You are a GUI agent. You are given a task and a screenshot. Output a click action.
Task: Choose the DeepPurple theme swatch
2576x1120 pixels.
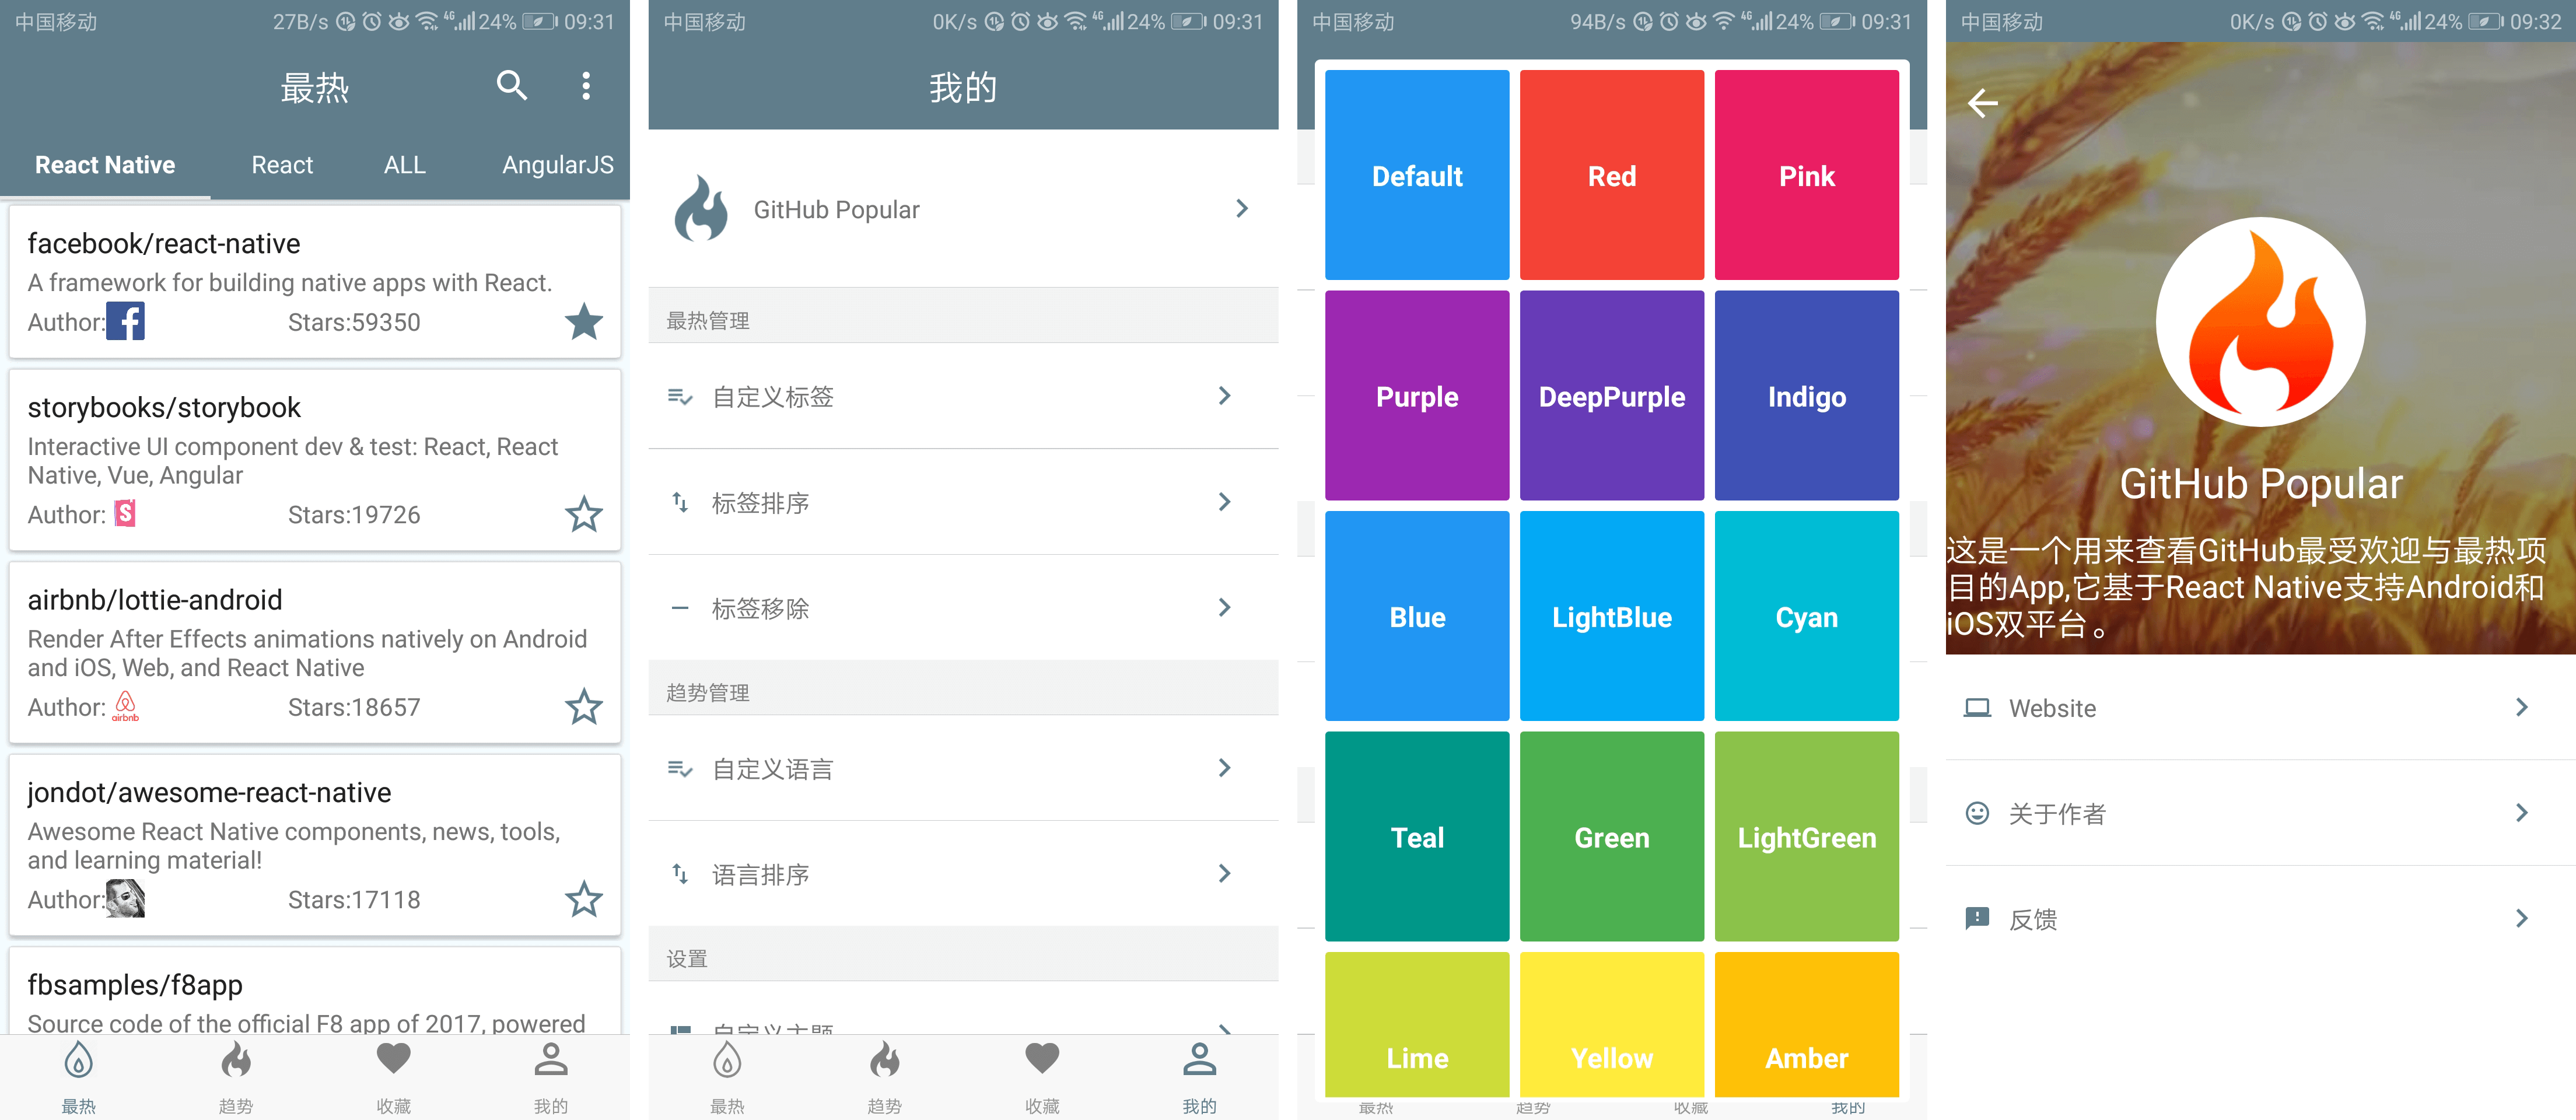pyautogui.click(x=1611, y=396)
